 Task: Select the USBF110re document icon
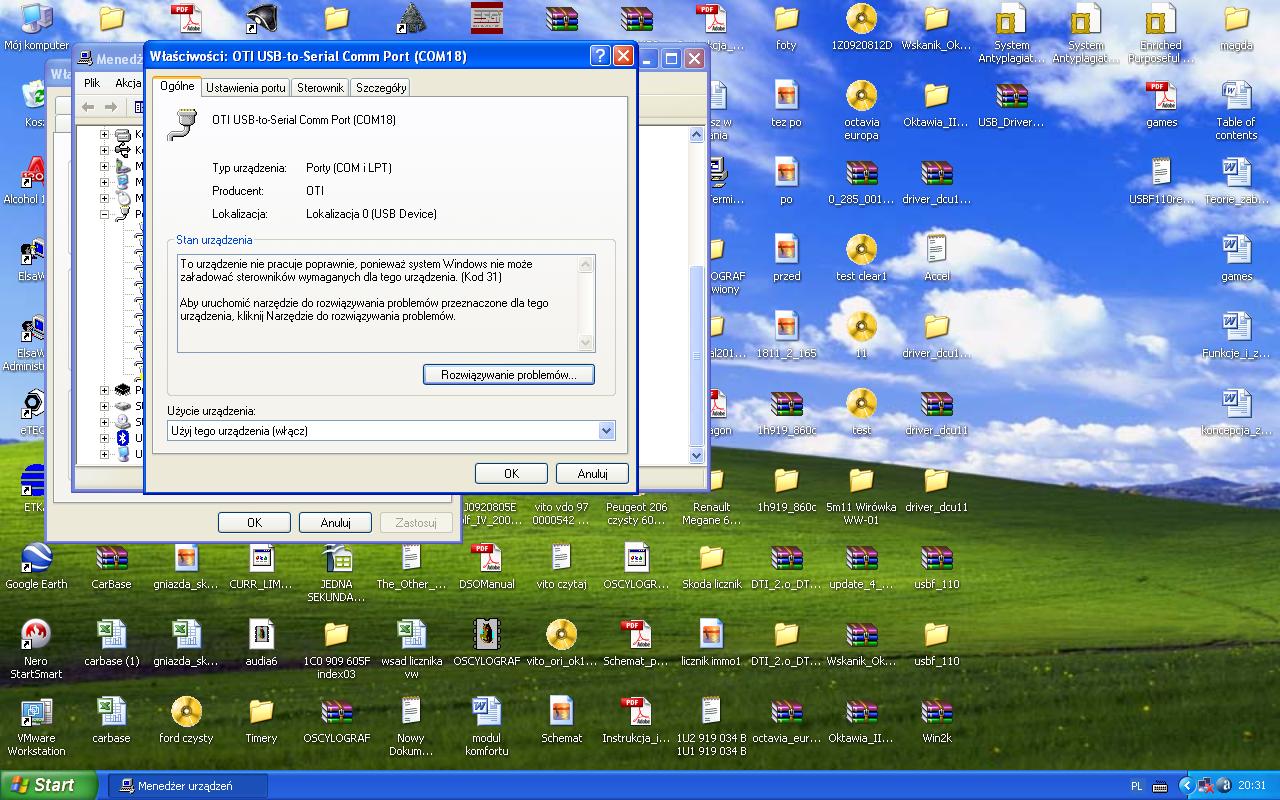pos(1161,180)
